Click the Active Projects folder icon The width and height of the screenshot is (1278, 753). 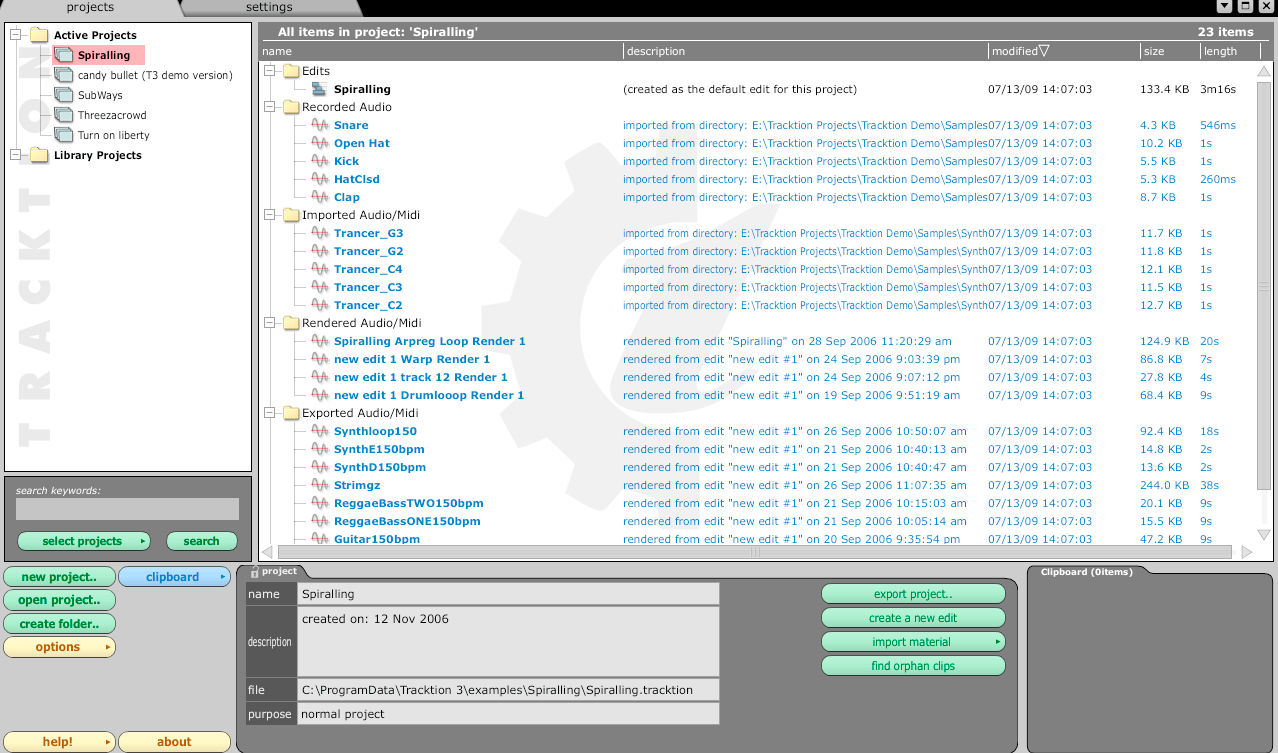coord(39,34)
